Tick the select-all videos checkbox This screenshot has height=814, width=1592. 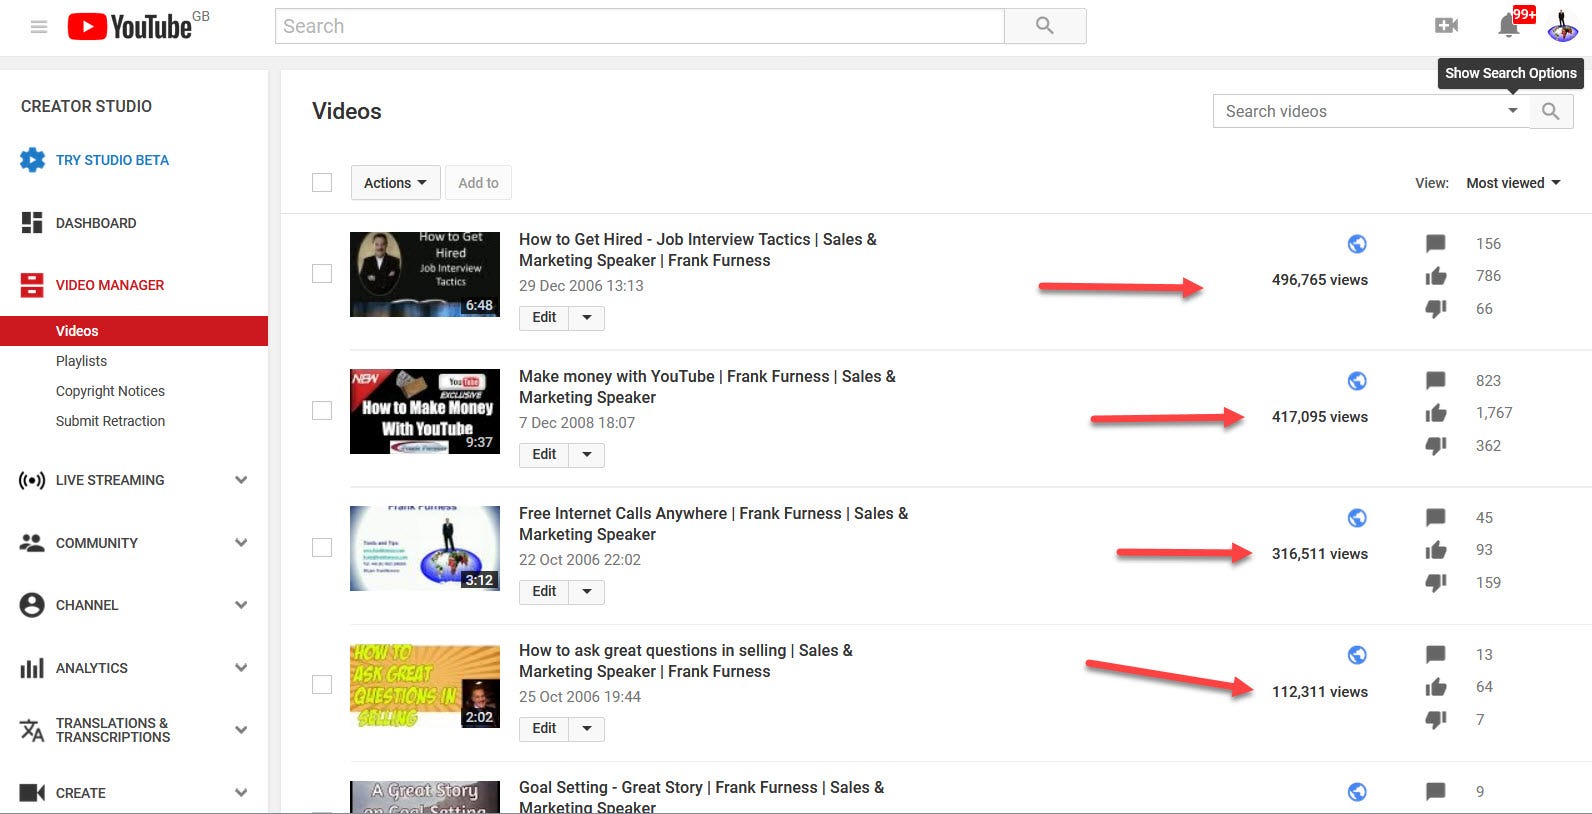322,183
